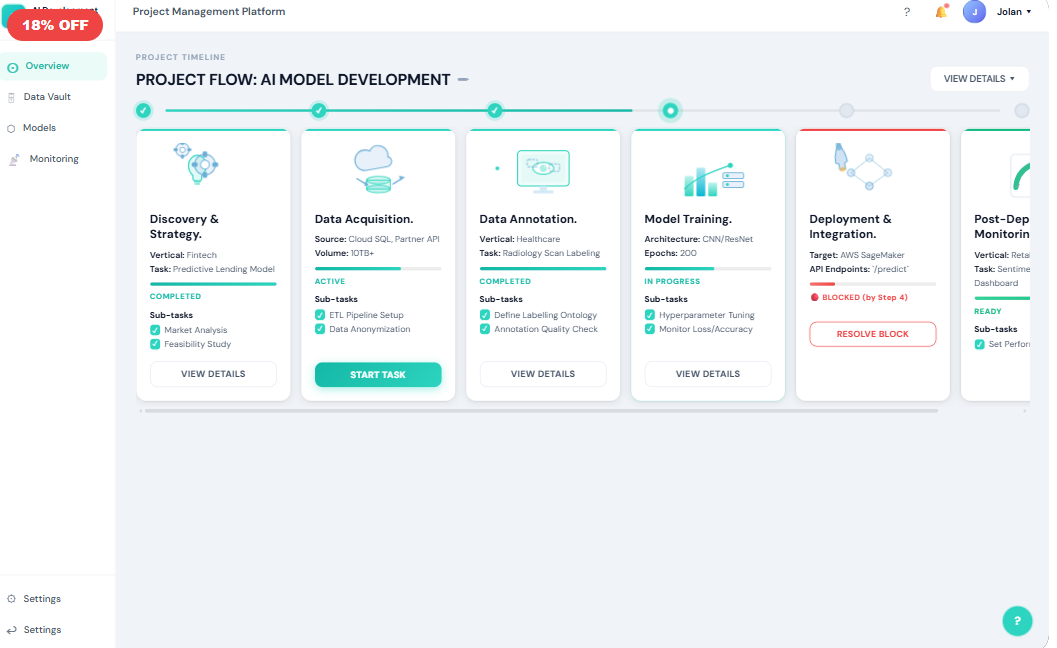Toggle the Hyperparameter Tuning checkbox
Image resolution: width=1057 pixels, height=648 pixels.
(x=648, y=314)
